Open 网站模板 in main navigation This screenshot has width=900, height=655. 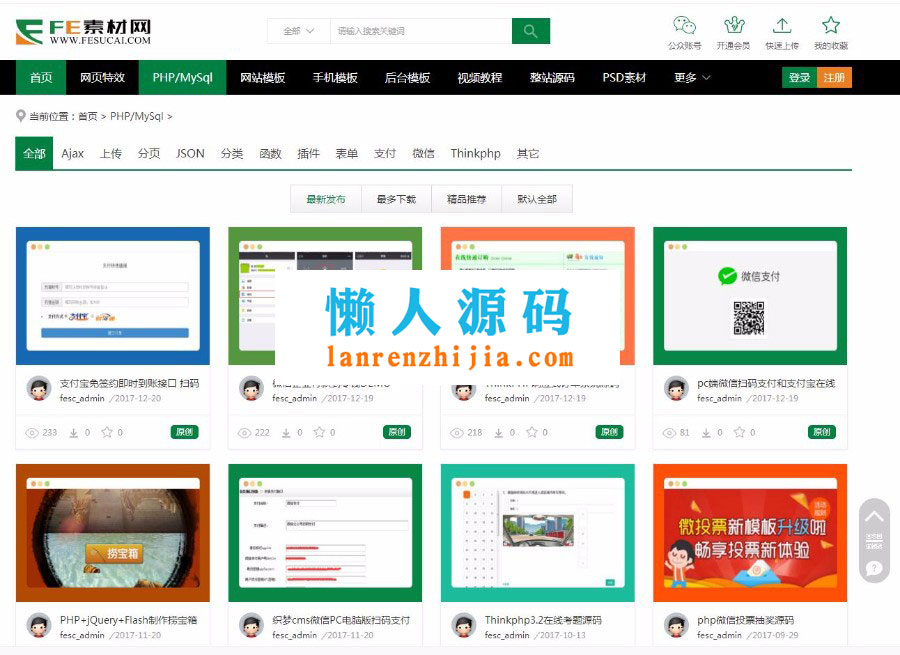click(x=262, y=77)
